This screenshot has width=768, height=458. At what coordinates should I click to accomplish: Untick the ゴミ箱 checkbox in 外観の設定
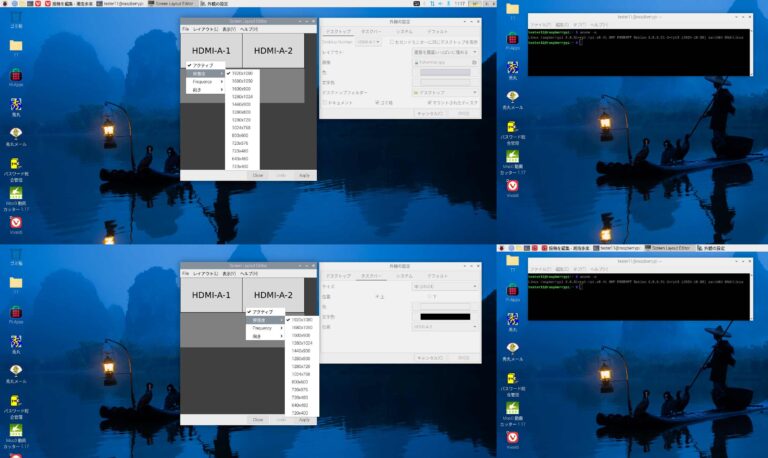pos(377,102)
